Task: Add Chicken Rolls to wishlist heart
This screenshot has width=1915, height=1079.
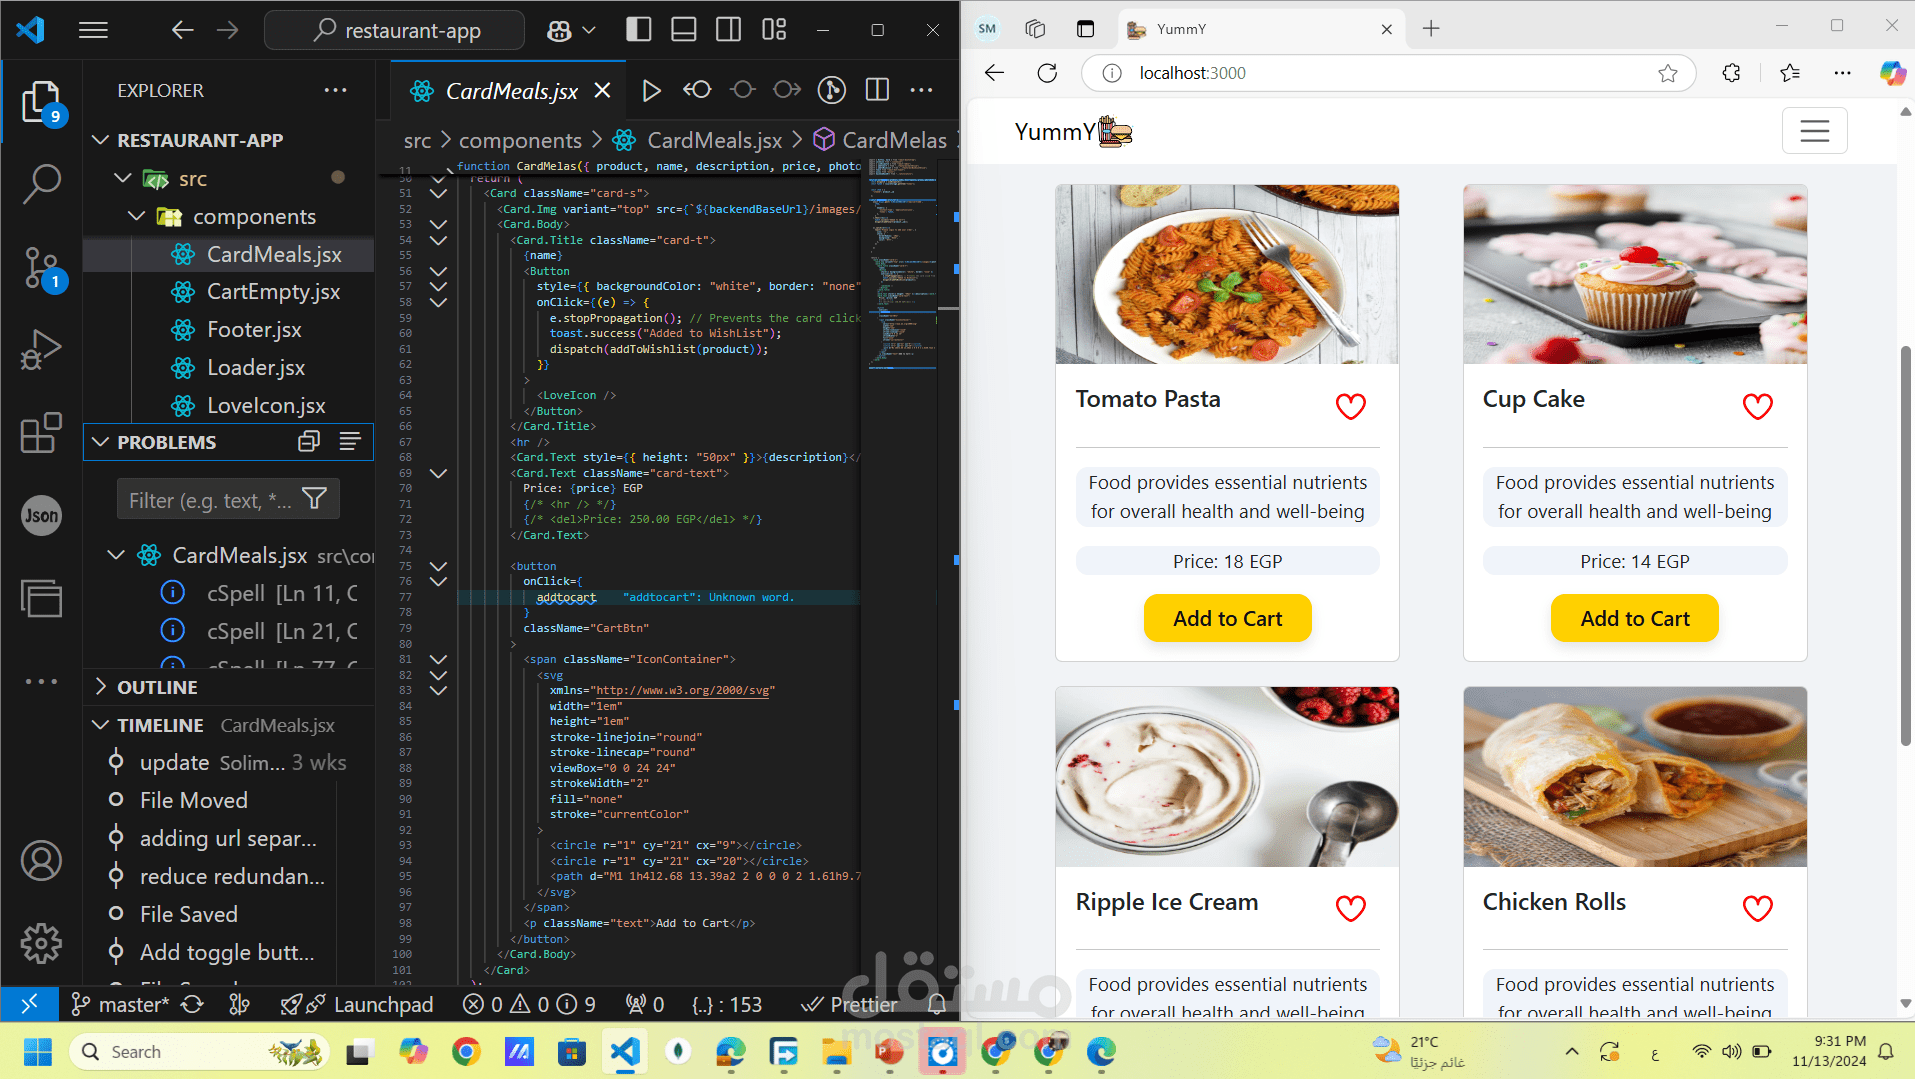Action: 1757,908
